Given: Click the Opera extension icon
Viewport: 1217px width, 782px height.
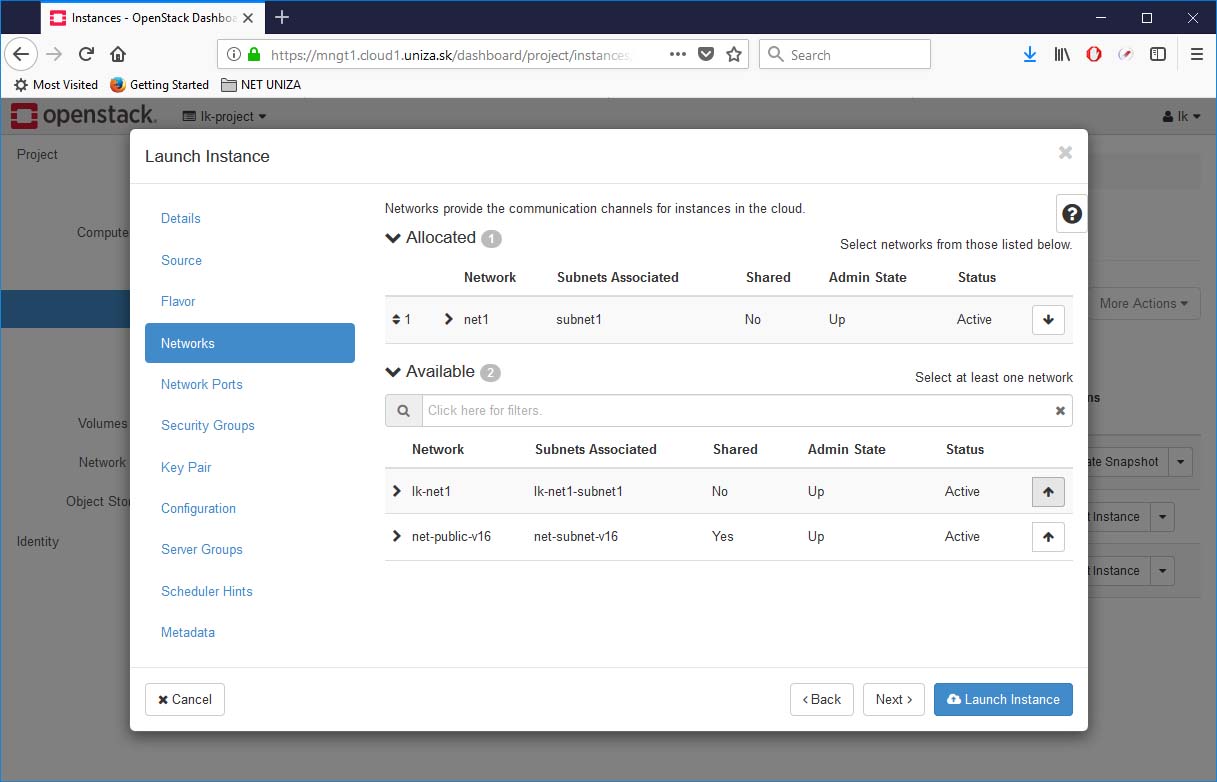Looking at the screenshot, I should tap(1094, 54).
